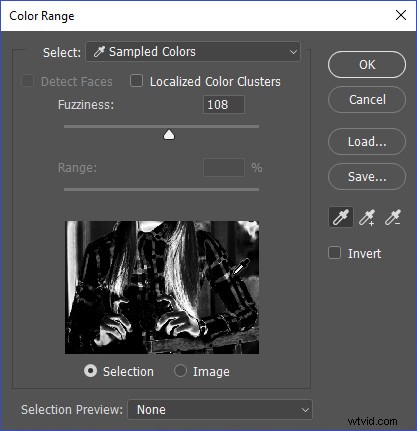Choose the Image preview radio button

(x=180, y=371)
